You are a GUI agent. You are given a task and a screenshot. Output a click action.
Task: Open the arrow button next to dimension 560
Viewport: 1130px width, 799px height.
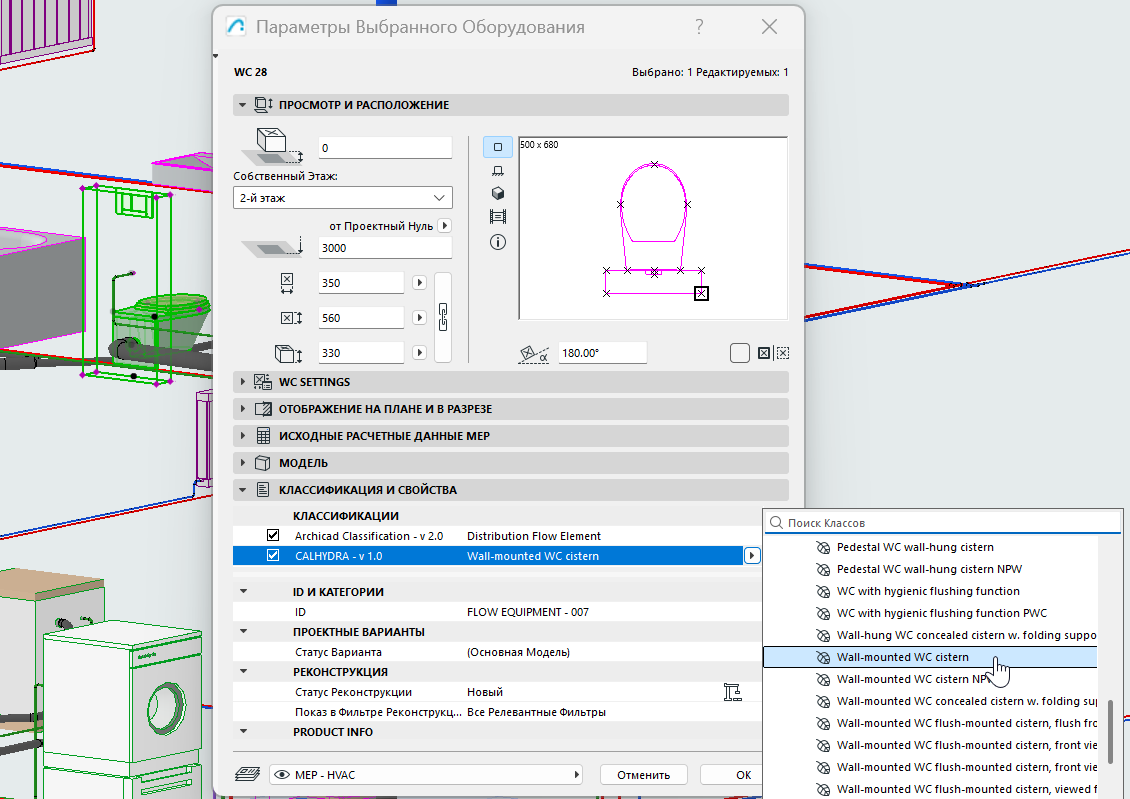(419, 317)
